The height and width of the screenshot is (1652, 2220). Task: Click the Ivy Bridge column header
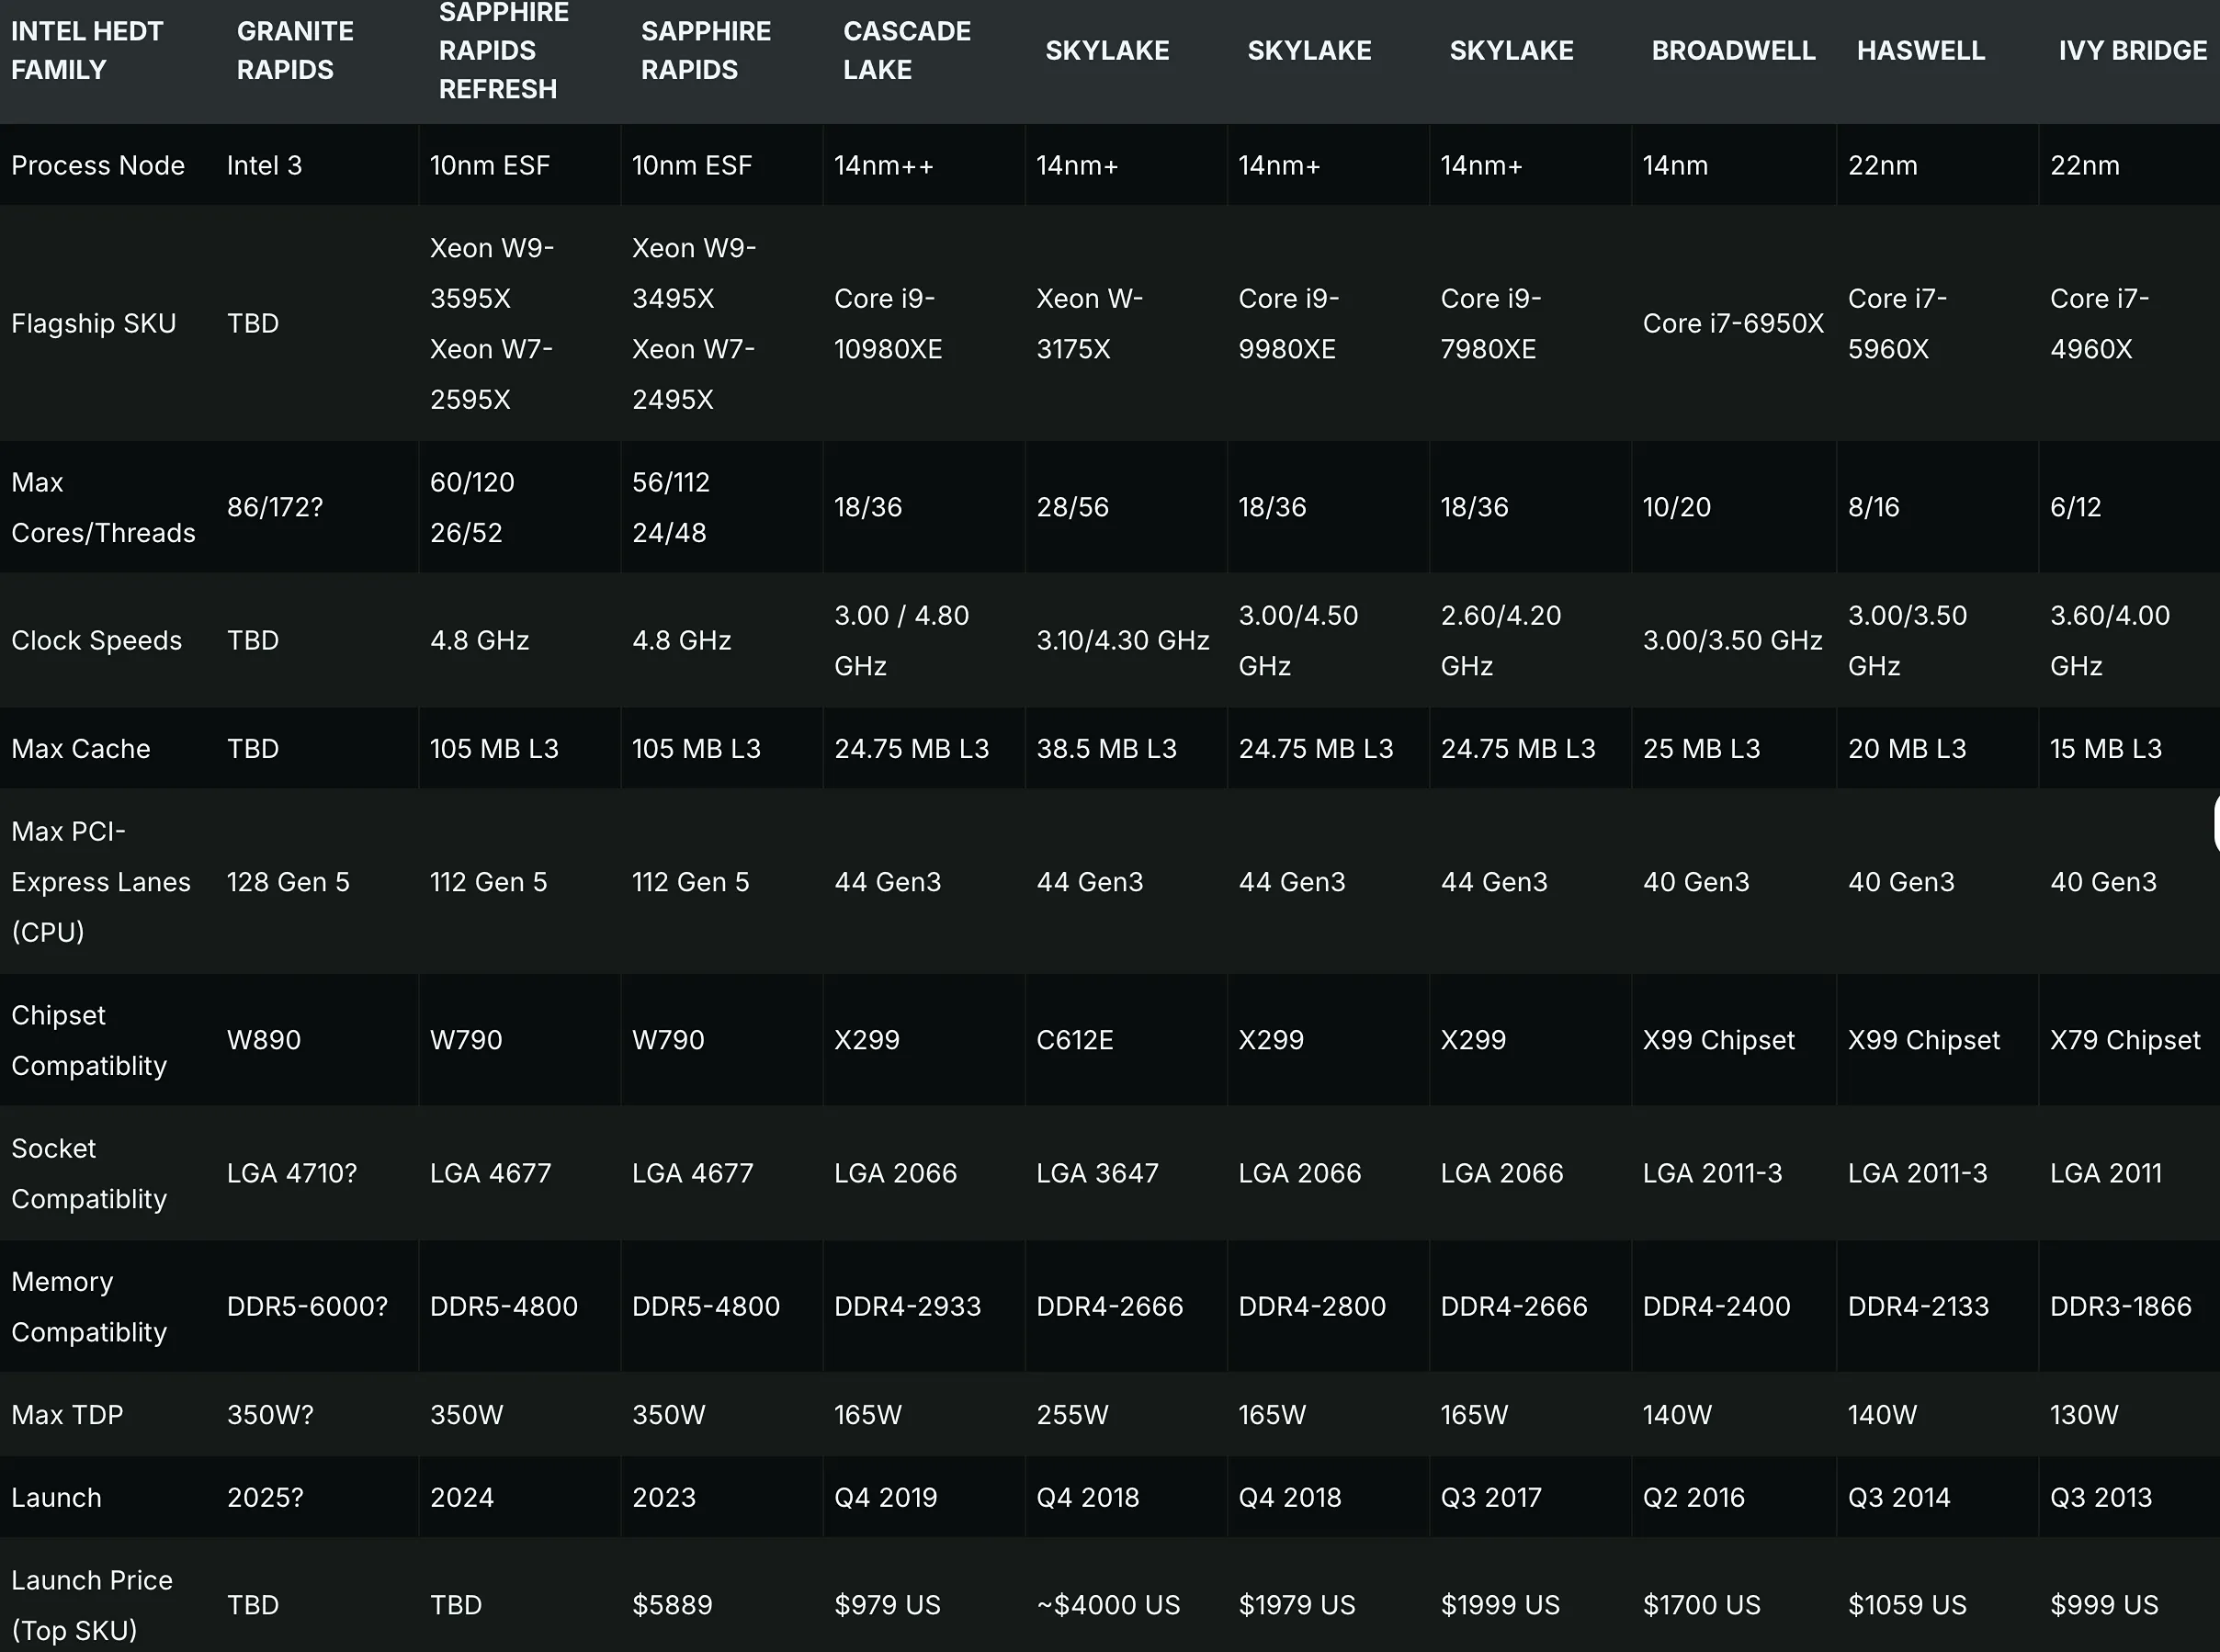[2131, 50]
